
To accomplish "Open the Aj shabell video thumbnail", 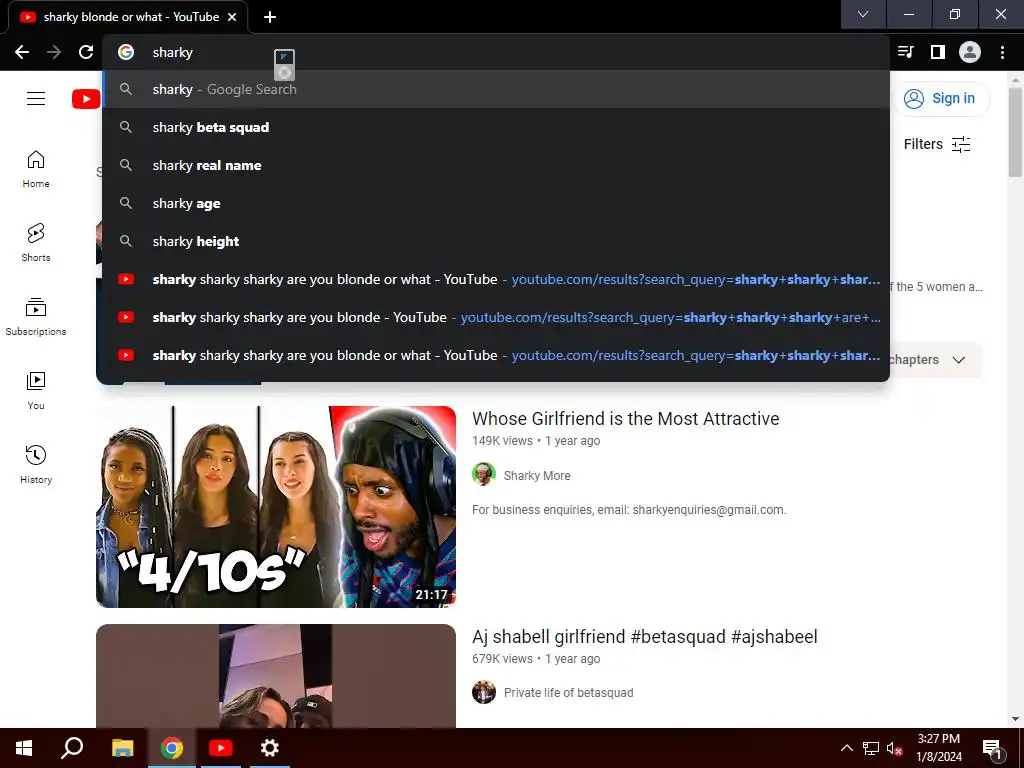I will click(276, 676).
